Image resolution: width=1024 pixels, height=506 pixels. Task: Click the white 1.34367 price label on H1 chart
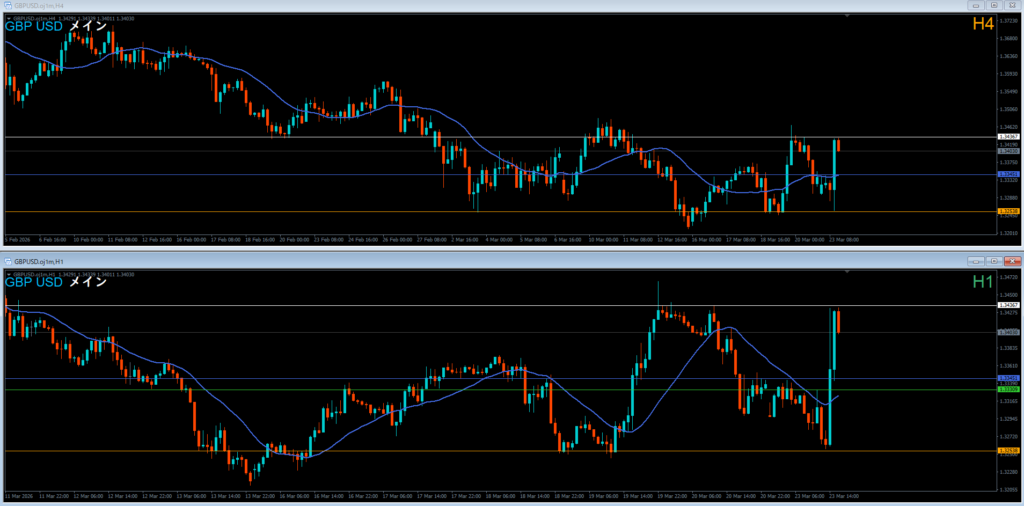[1008, 305]
